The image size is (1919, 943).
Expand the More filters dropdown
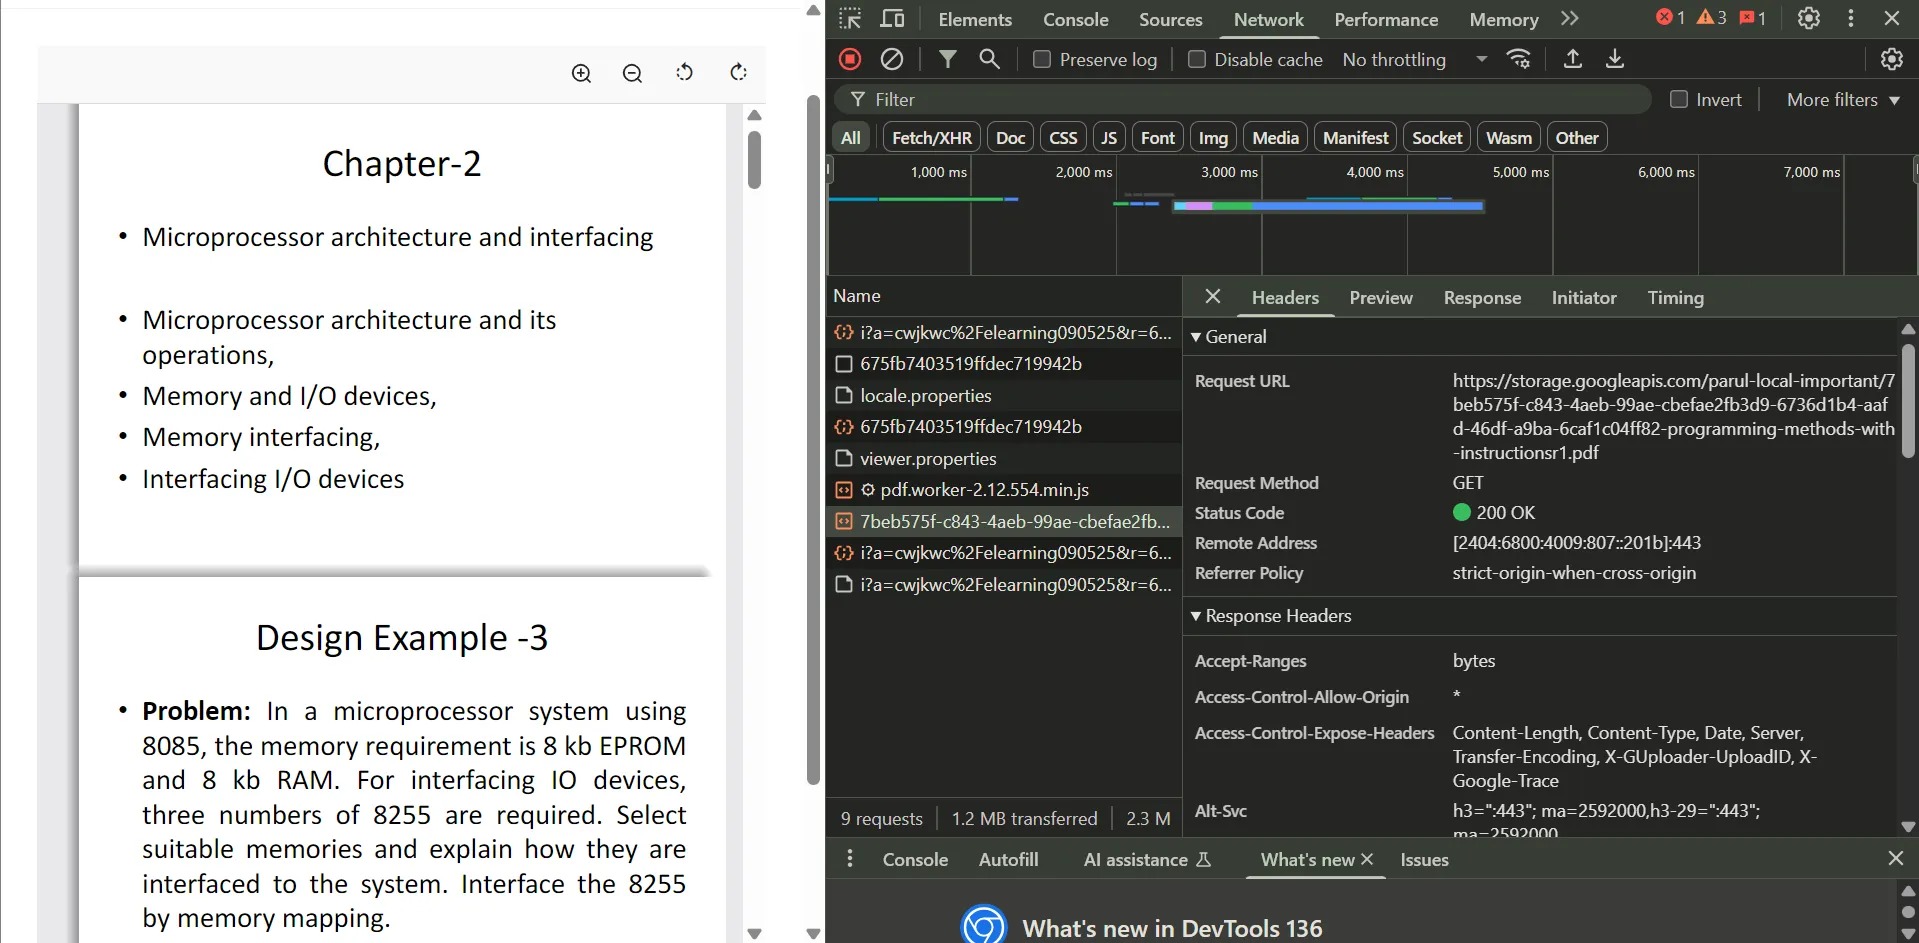(x=1842, y=100)
